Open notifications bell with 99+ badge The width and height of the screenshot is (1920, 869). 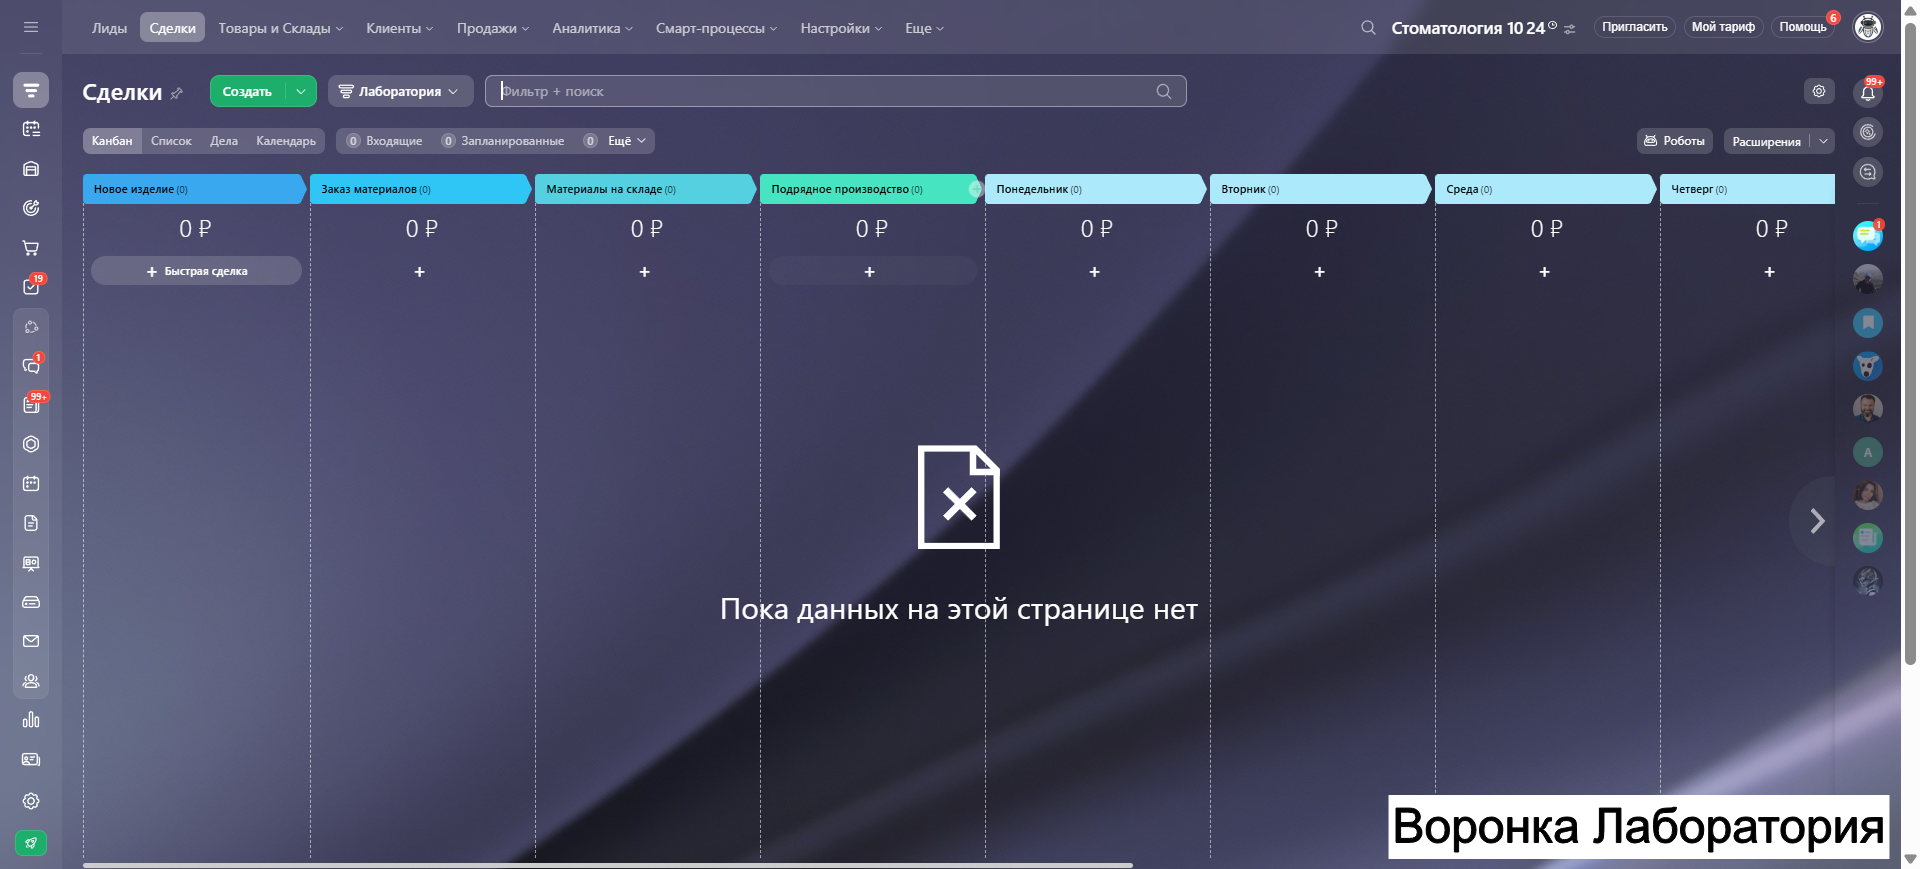[1868, 93]
